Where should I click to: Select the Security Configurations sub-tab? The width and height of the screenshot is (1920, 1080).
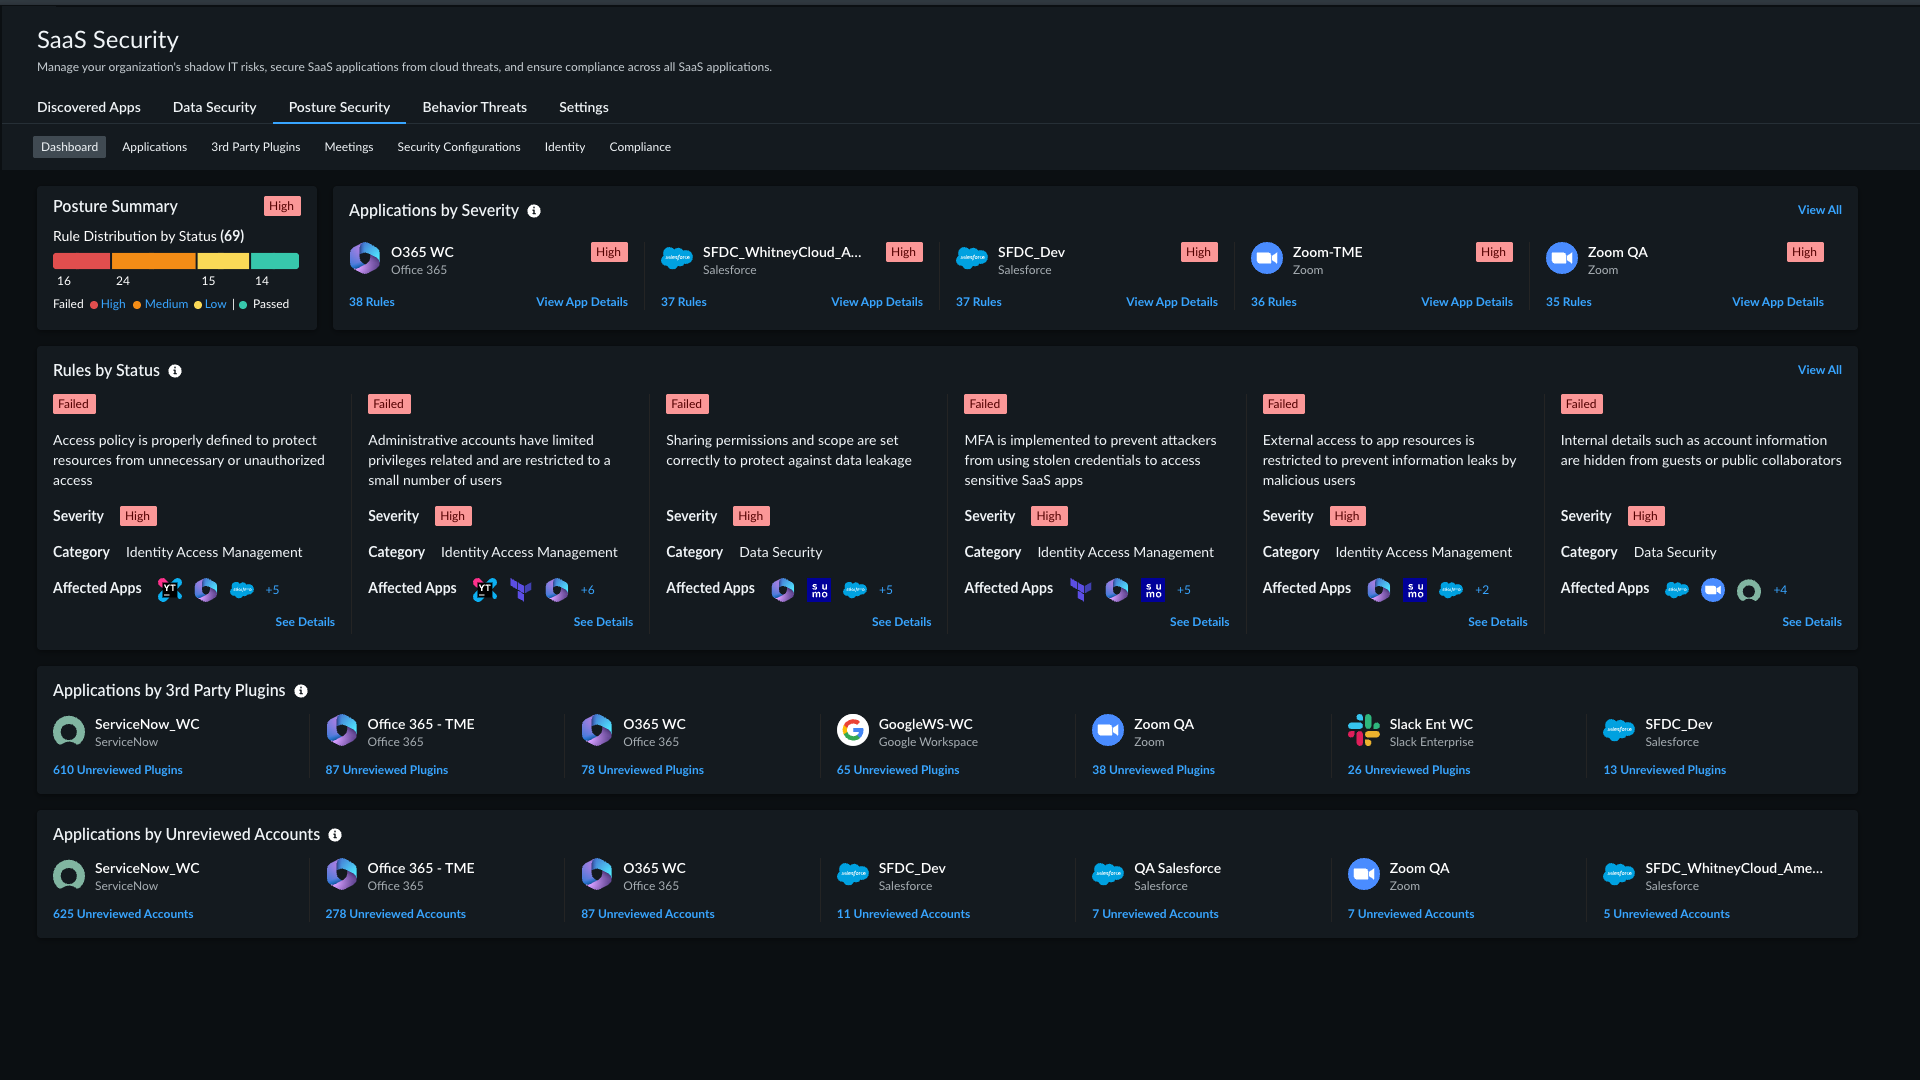pyautogui.click(x=459, y=147)
